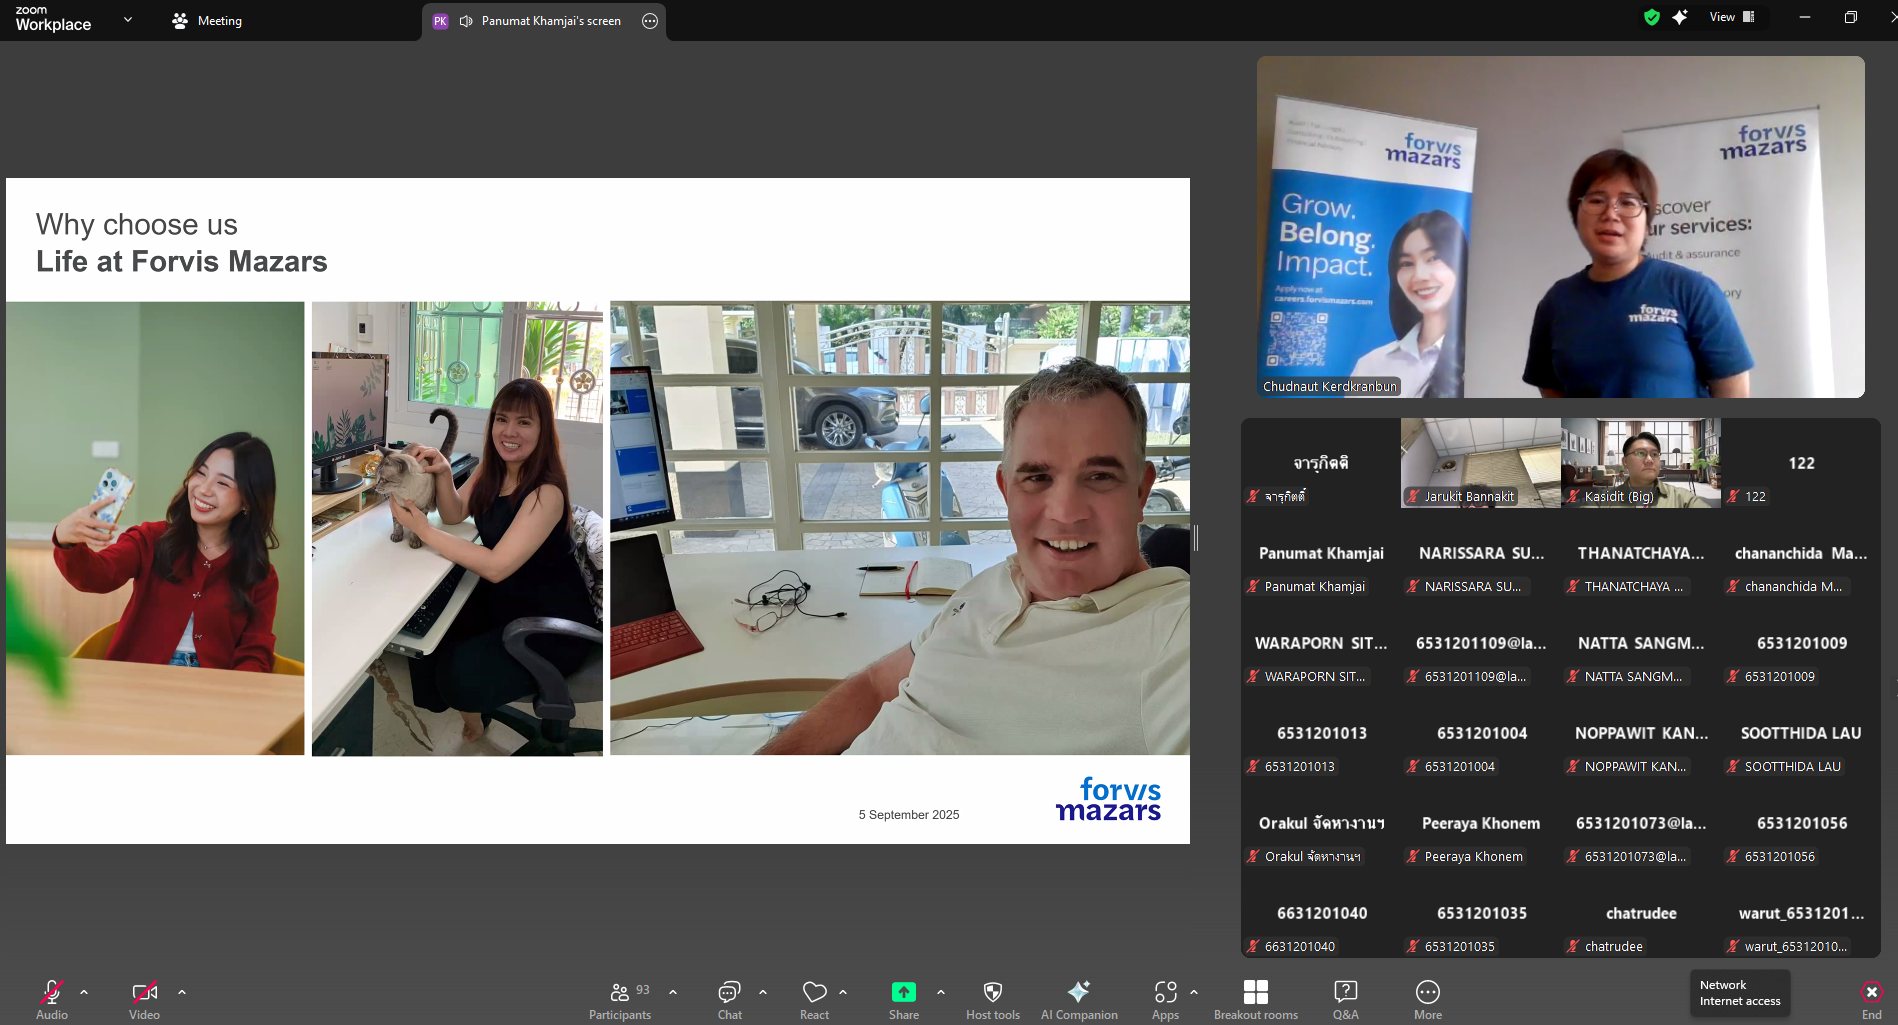
Task: Click the chatrudee participant tile
Action: click(1640, 913)
